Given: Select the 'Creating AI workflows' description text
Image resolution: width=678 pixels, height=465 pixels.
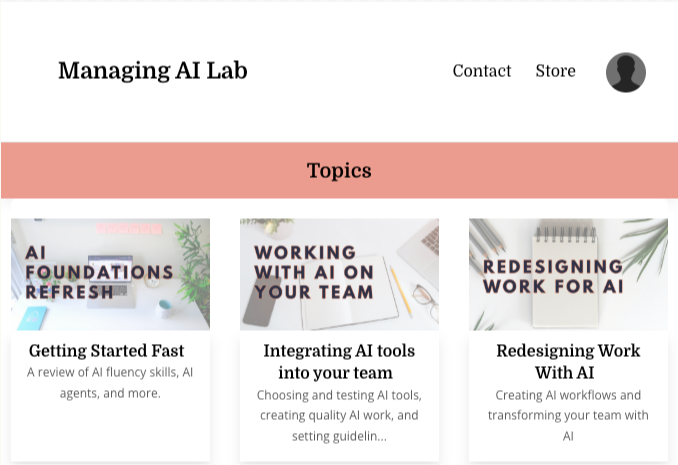Looking at the screenshot, I should (x=568, y=416).
